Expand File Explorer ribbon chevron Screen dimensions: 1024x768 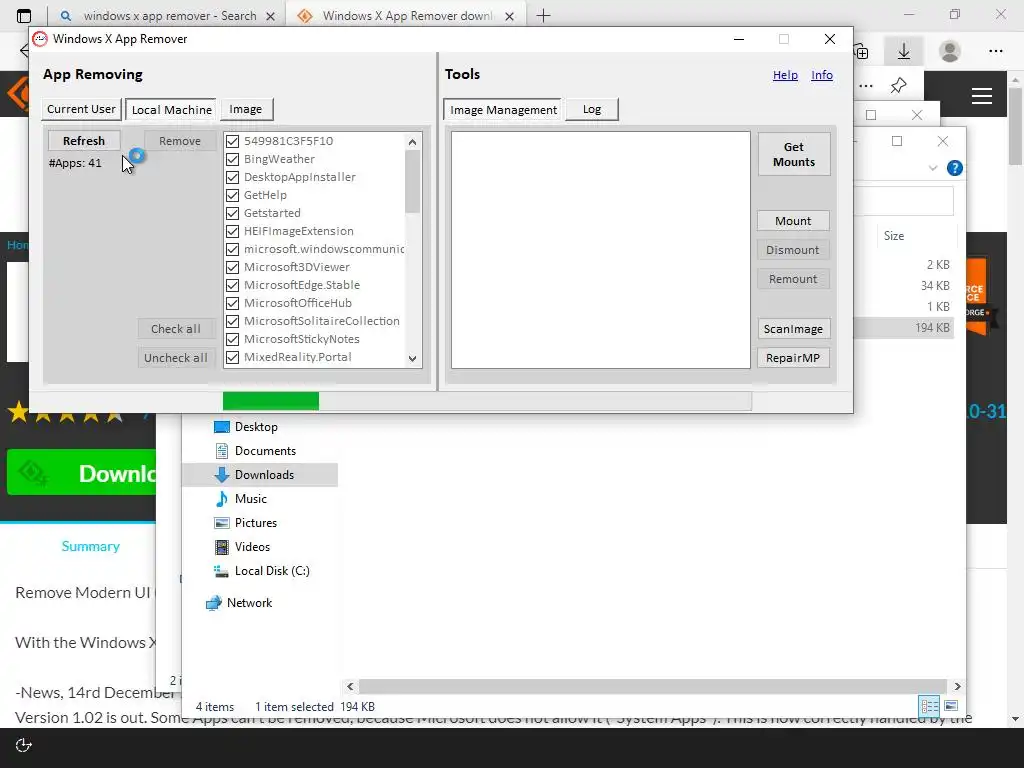point(933,168)
